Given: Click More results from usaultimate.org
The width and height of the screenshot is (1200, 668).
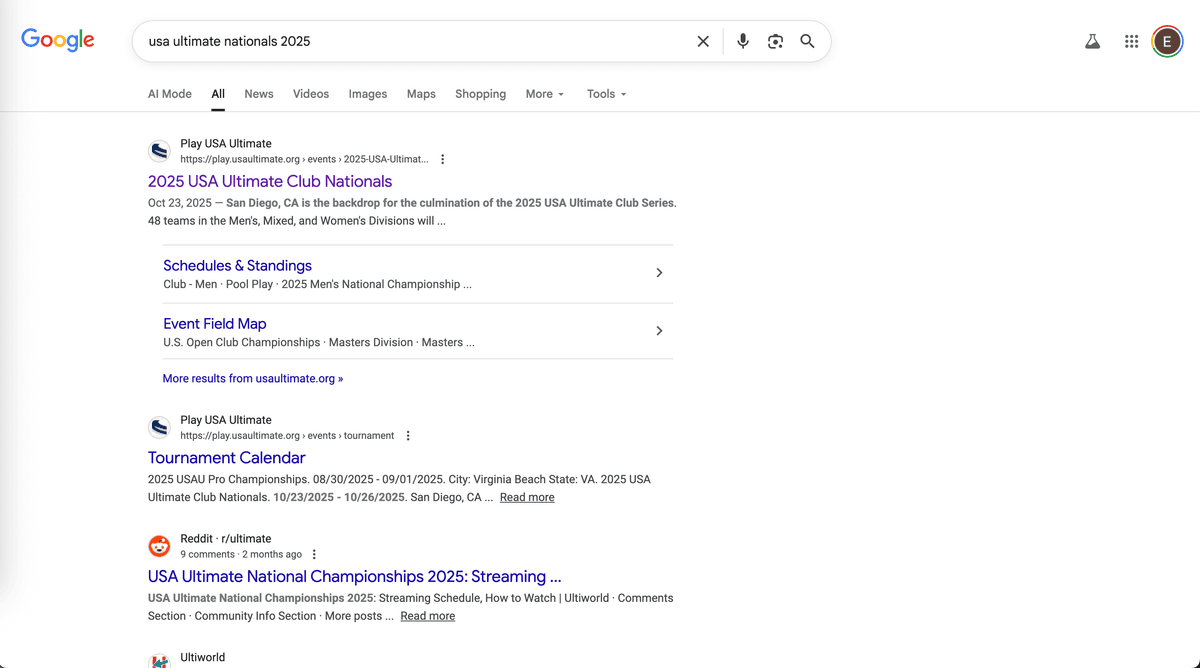Looking at the screenshot, I should [253, 379].
